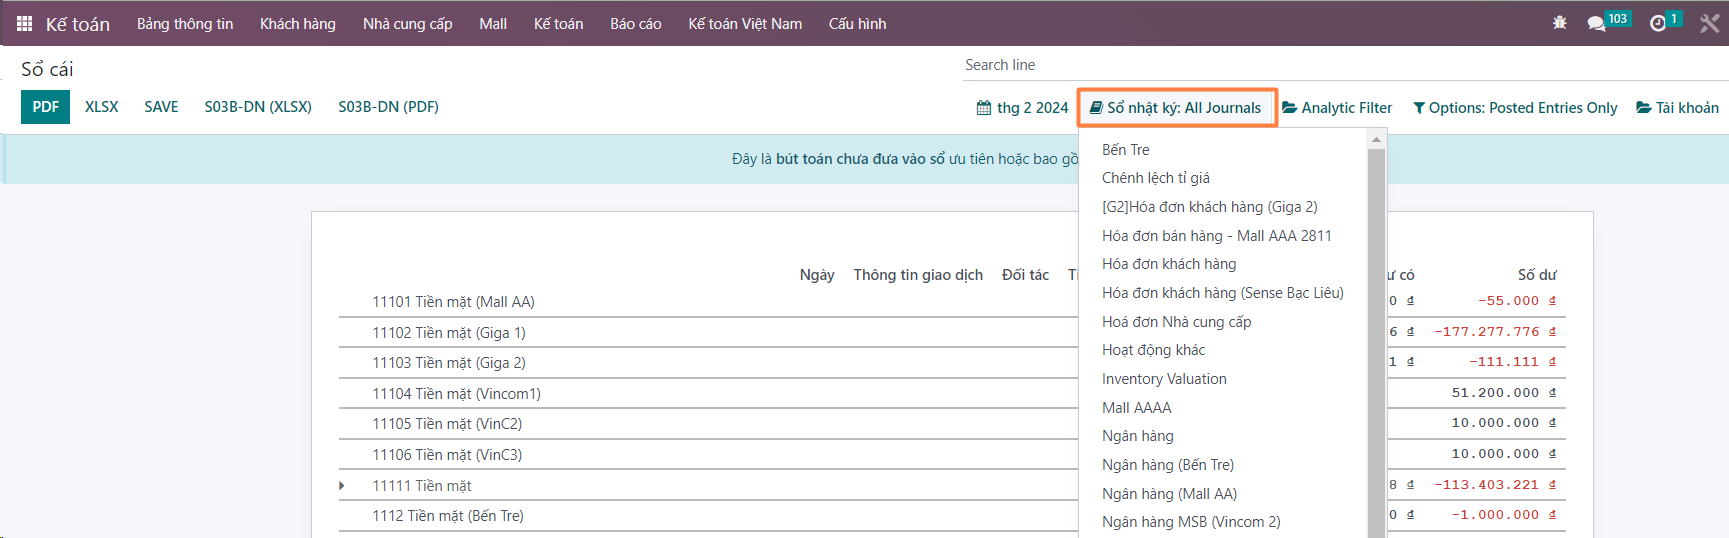Click account 11106 Tiền mặt (VinC3)

tap(447, 455)
